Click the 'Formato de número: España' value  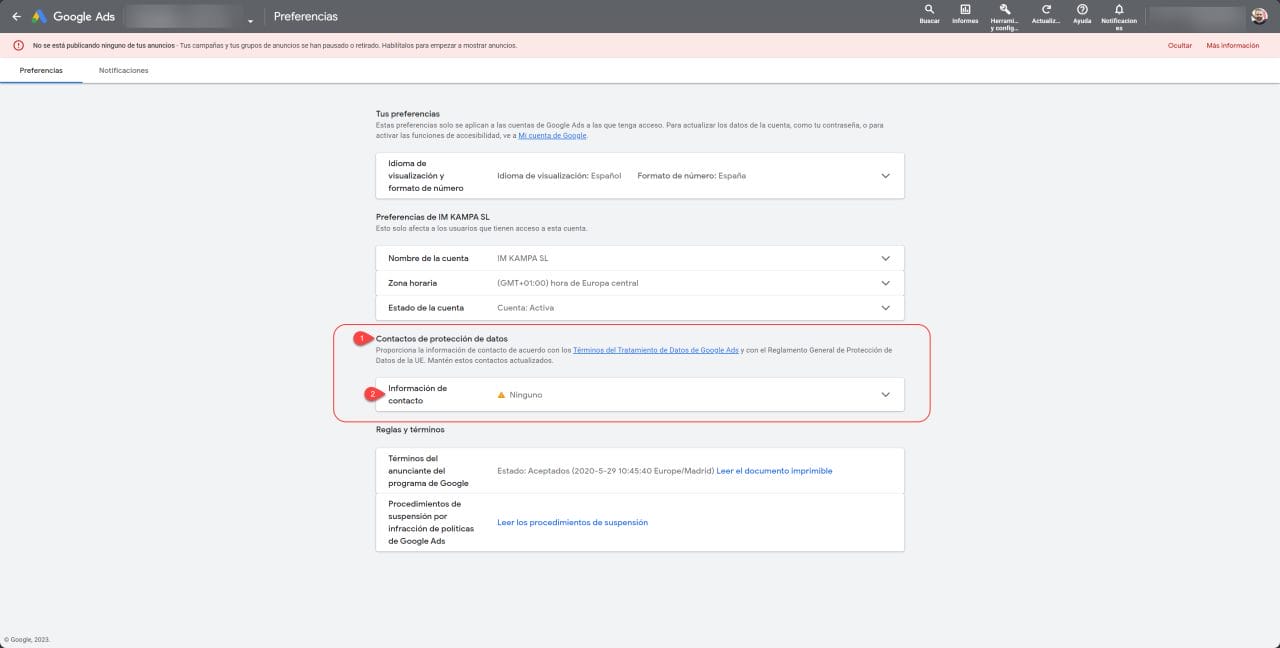tap(692, 176)
